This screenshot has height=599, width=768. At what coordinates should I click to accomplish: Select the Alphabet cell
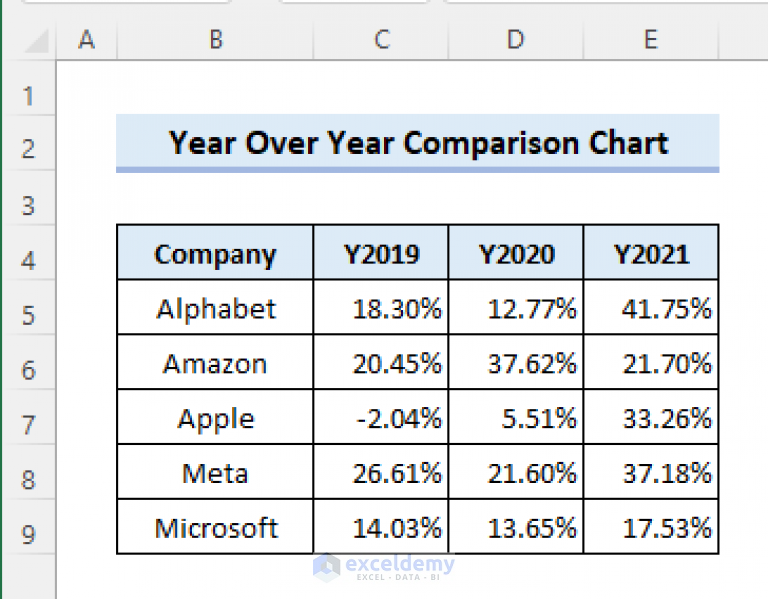coord(215,308)
